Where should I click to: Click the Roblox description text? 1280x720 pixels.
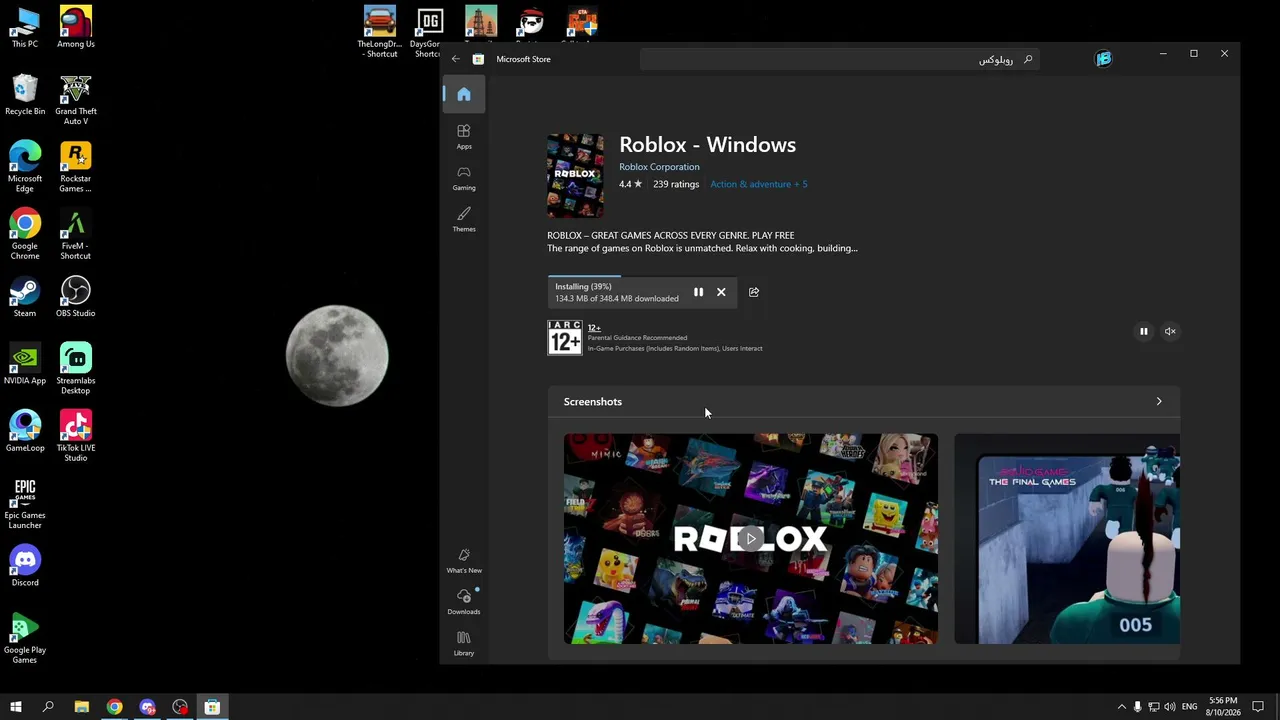[x=702, y=242]
